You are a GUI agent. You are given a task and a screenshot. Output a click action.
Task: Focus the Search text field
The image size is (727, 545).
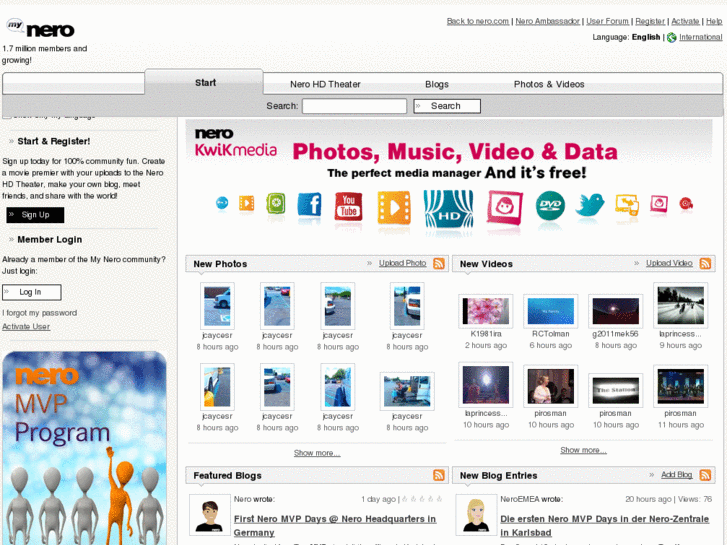click(355, 106)
